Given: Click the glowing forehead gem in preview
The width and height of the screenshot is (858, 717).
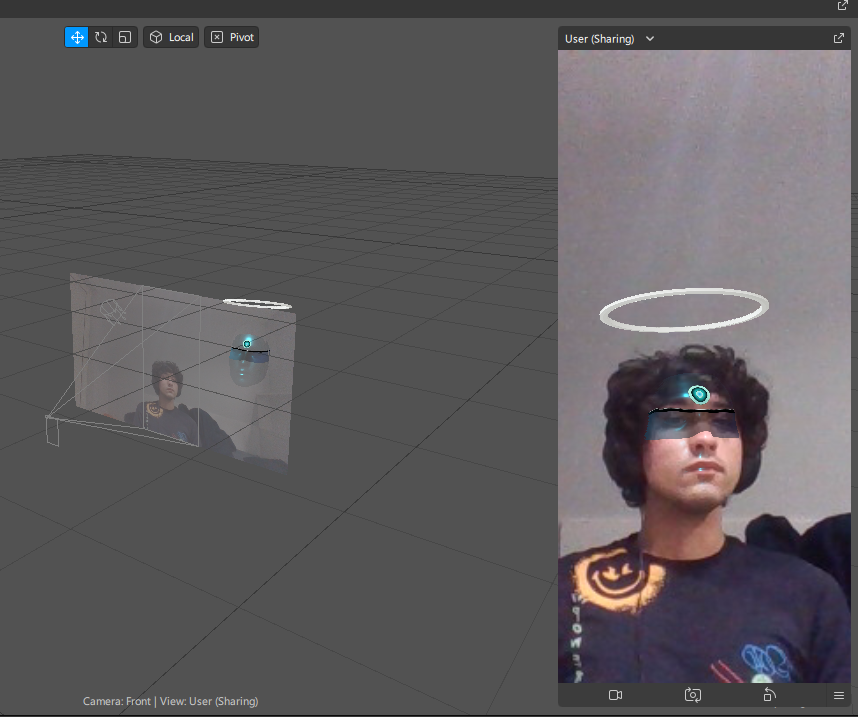Looking at the screenshot, I should pos(699,394).
